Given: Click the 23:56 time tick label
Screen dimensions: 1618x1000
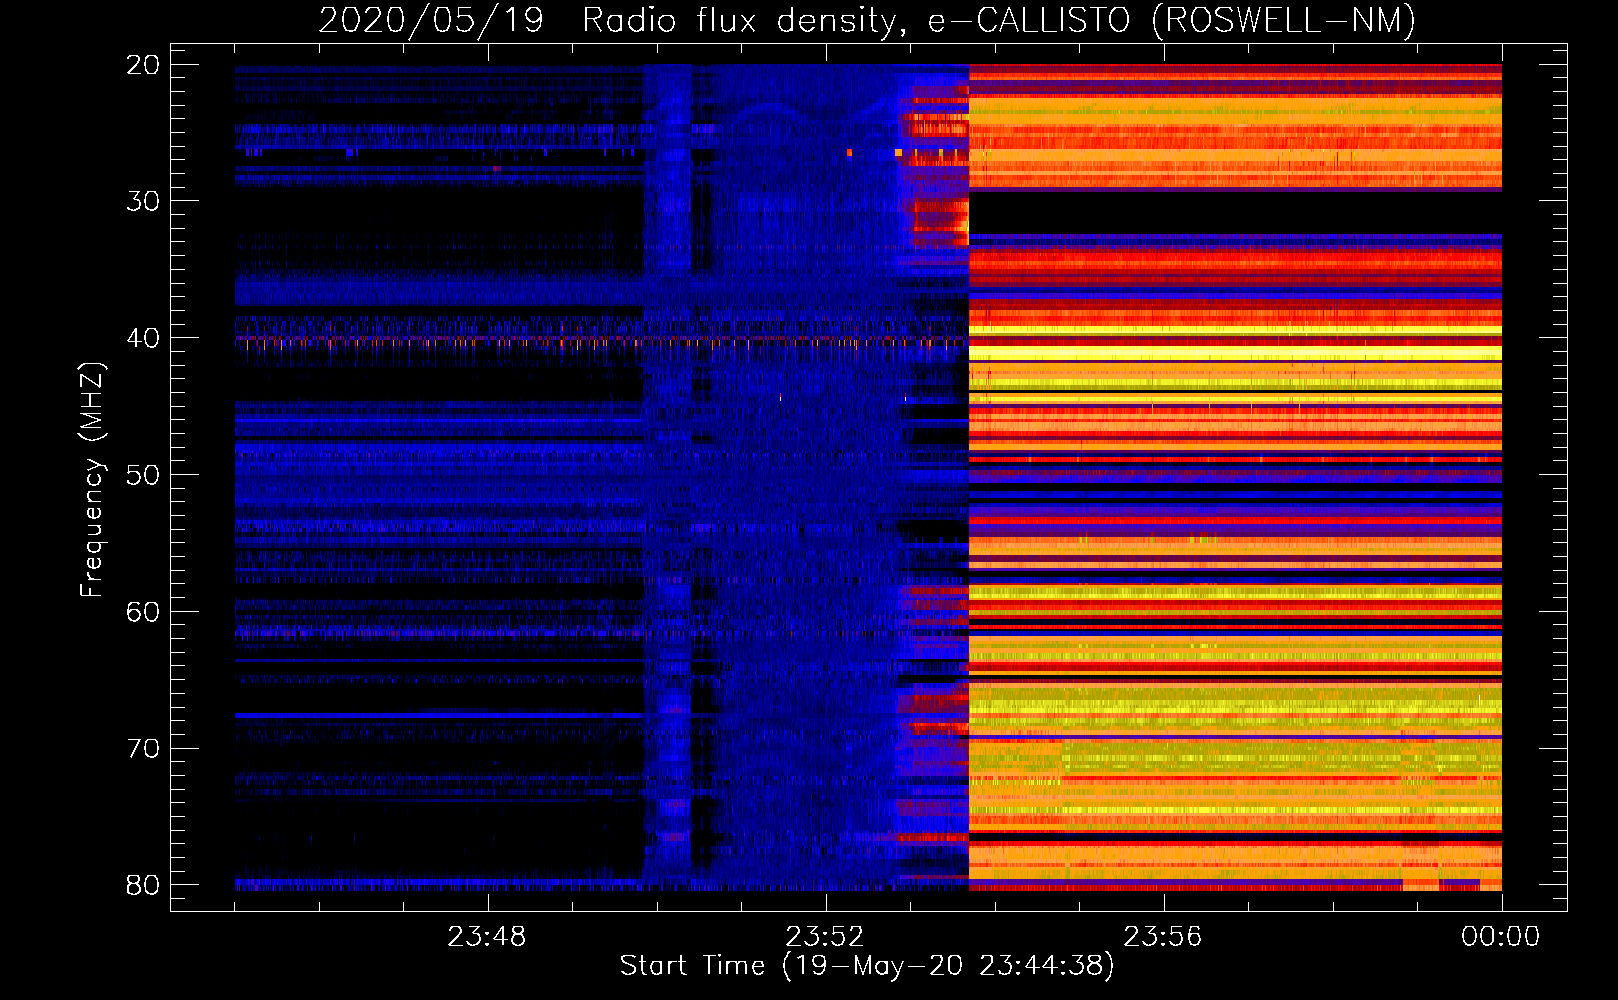Looking at the screenshot, I should [x=1162, y=937].
